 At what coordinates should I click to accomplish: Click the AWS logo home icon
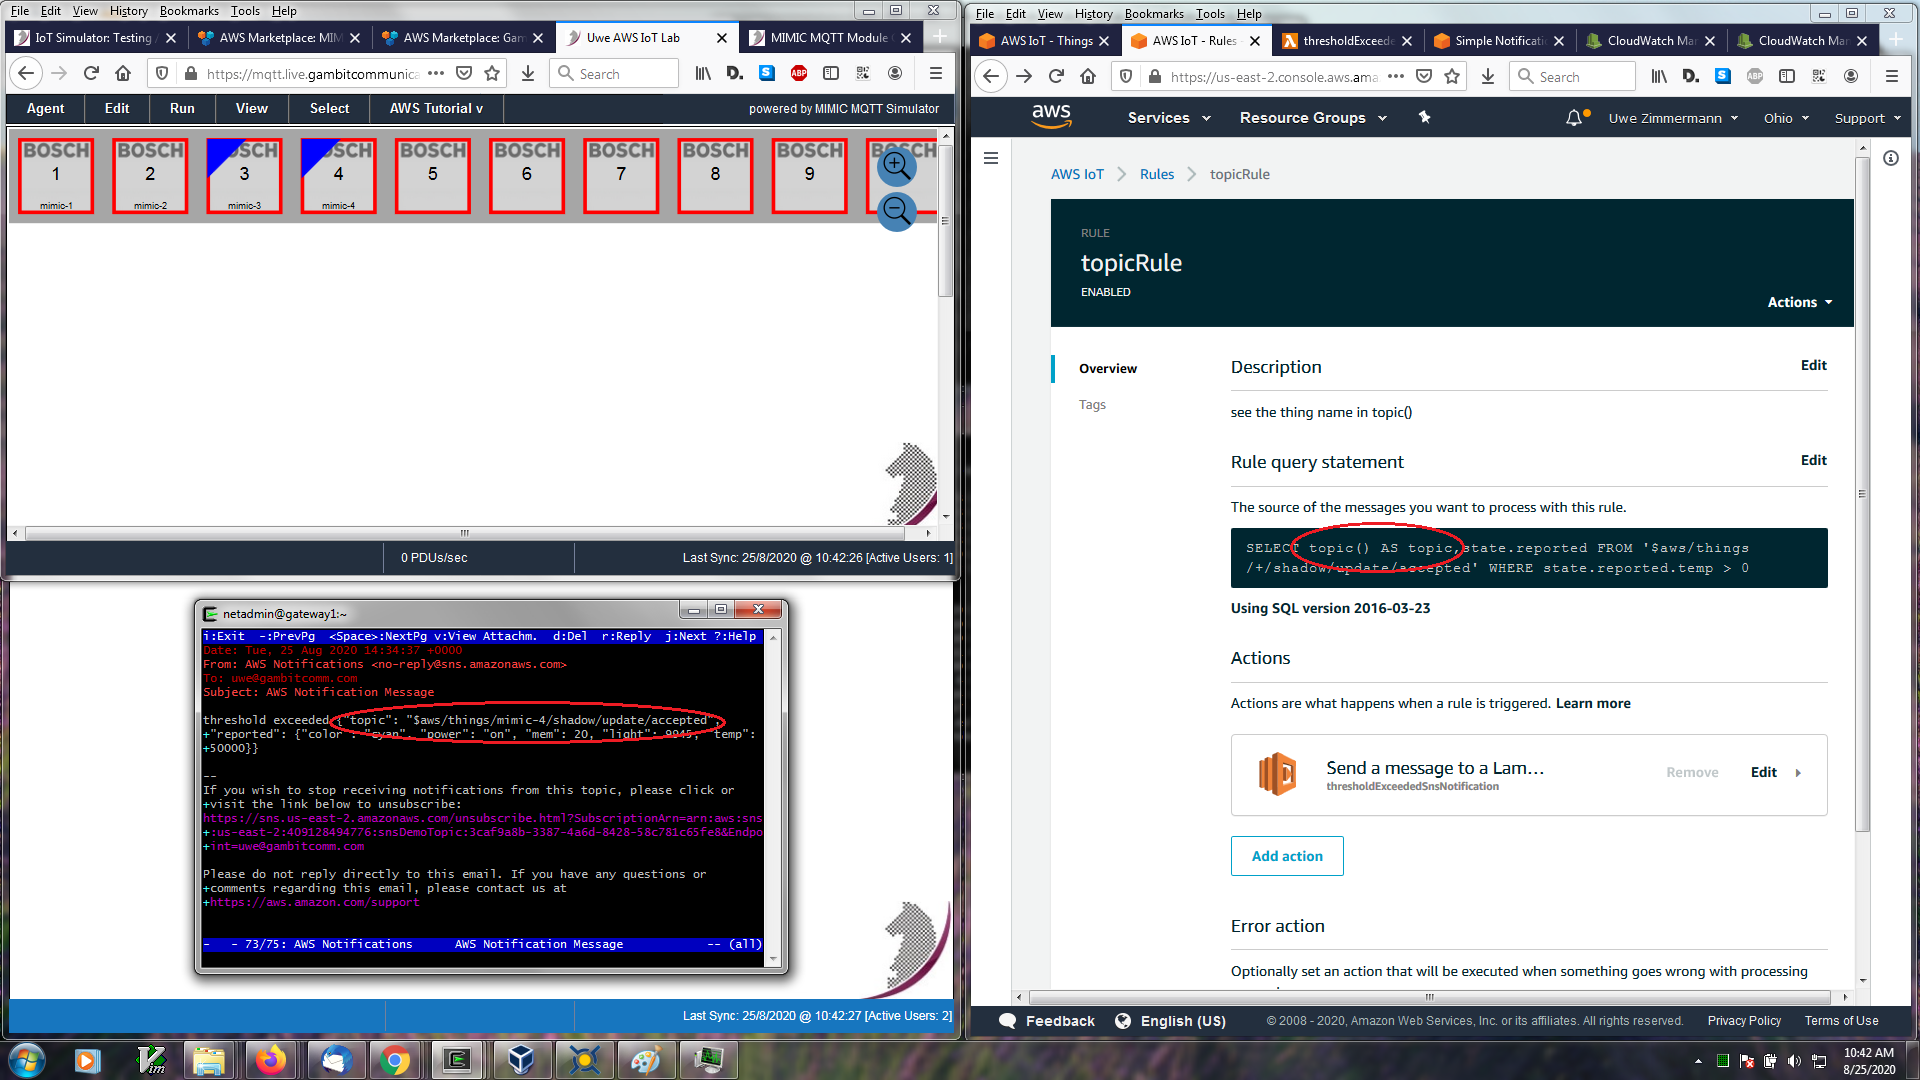[1051, 117]
